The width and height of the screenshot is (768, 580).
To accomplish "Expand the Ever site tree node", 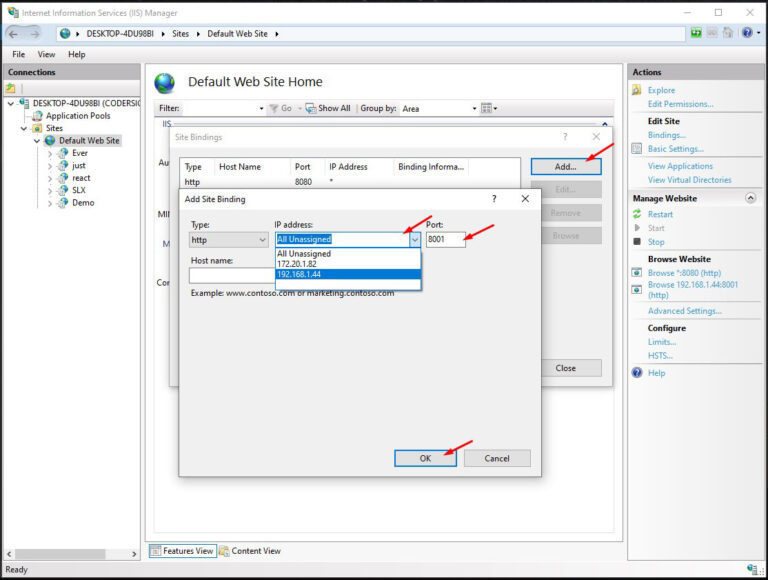I will point(50,154).
